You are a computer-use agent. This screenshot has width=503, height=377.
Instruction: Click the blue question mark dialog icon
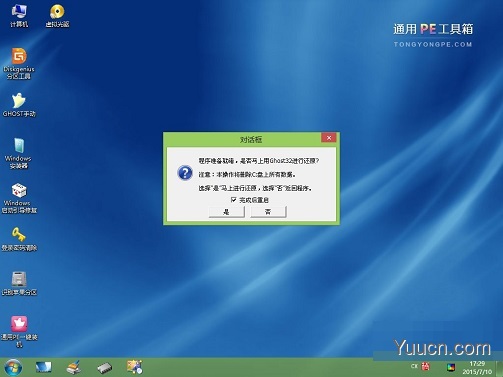(185, 173)
